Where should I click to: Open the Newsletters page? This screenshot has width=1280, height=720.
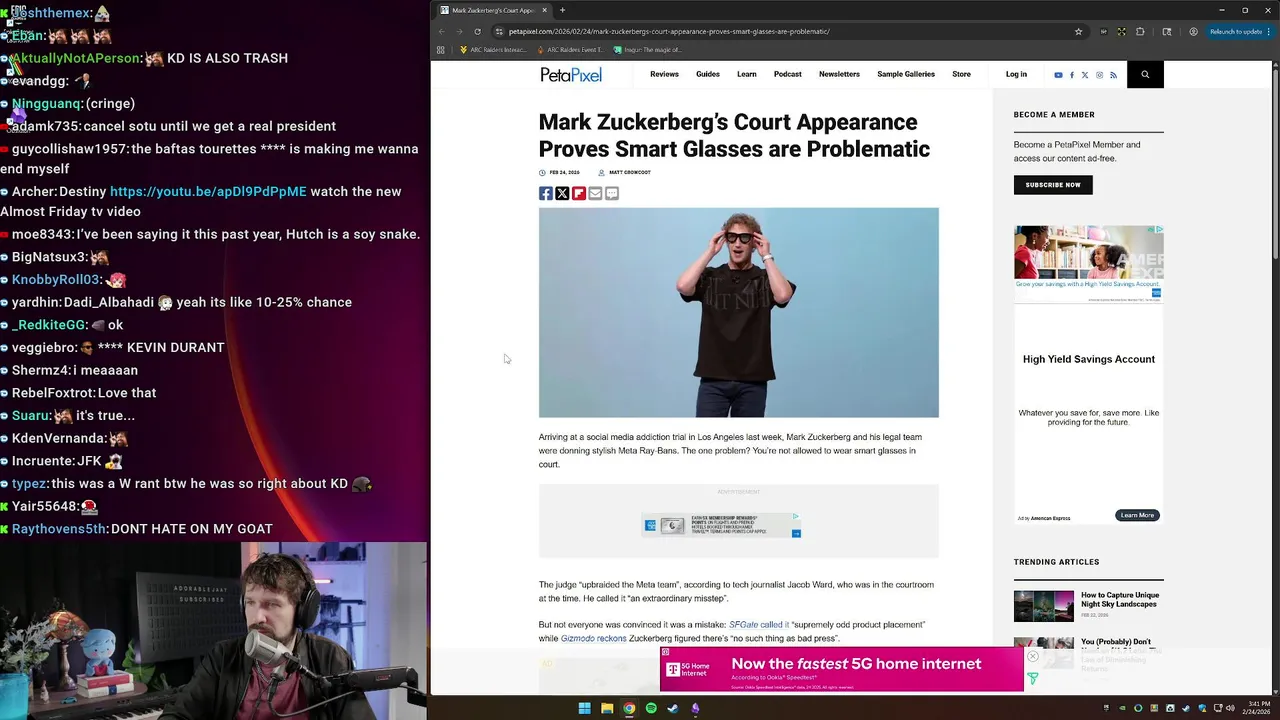tap(839, 74)
